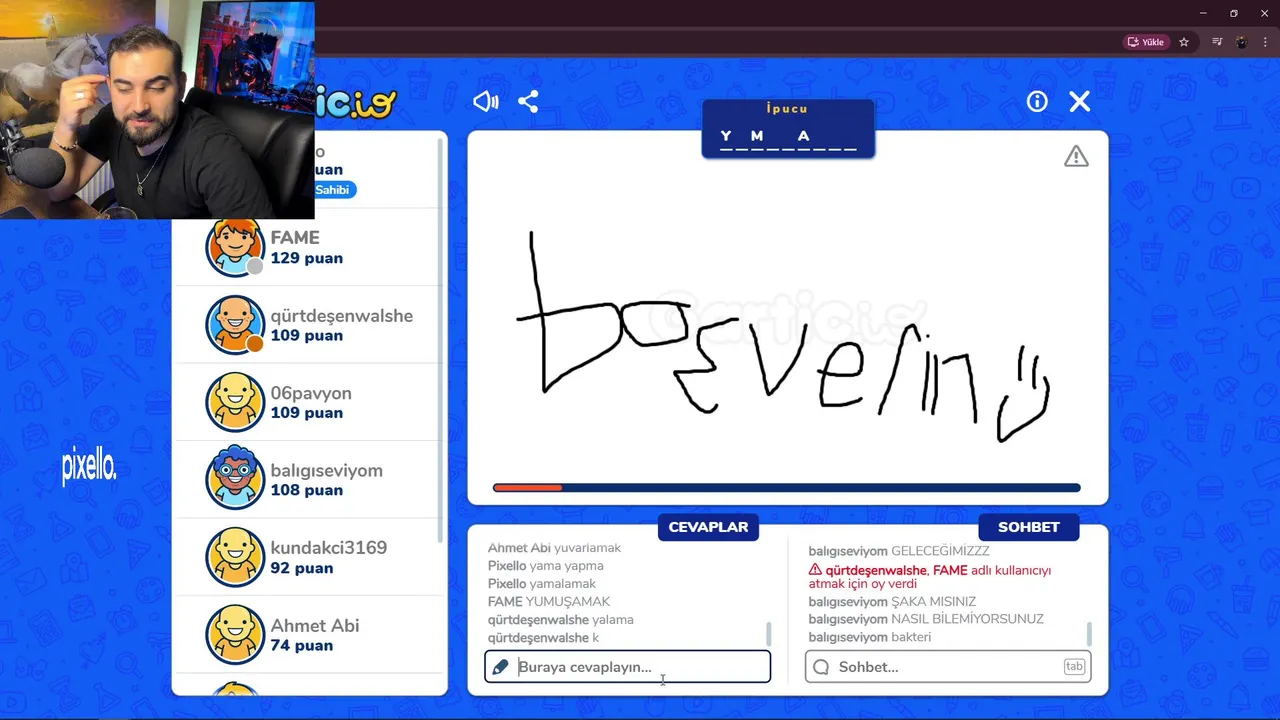Click the '129 puan' score for FAME
Viewport: 1280px width, 720px height.
[306, 258]
